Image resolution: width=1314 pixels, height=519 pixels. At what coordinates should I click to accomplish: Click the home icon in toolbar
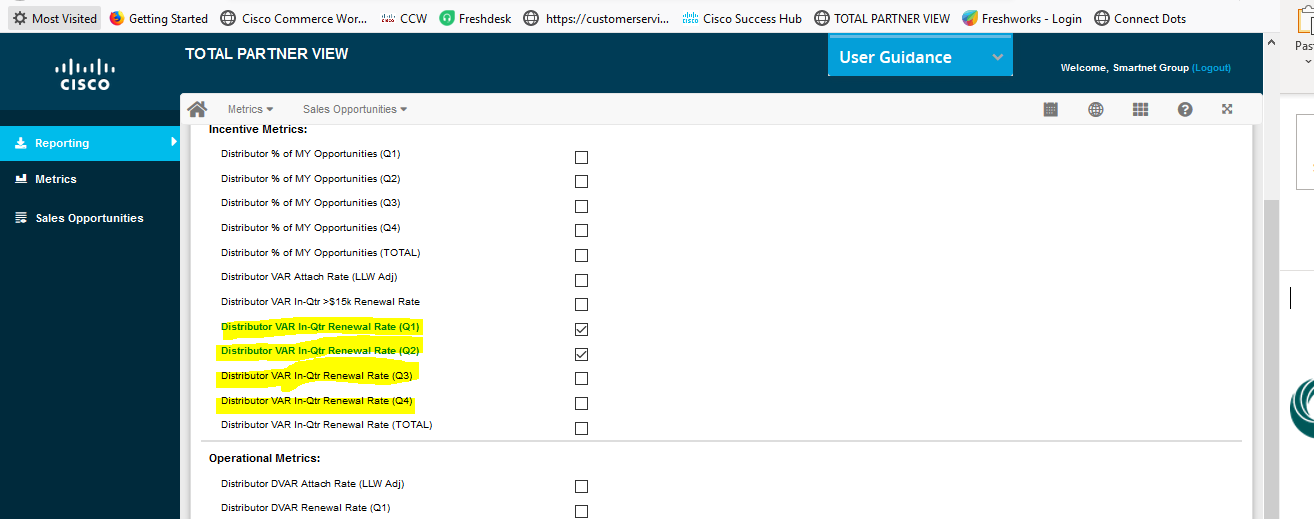point(197,109)
